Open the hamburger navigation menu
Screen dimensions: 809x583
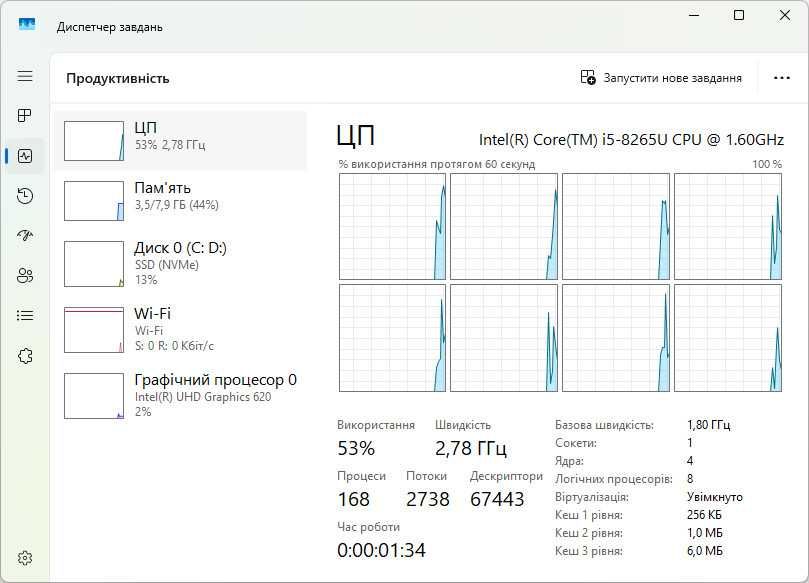pos(25,76)
